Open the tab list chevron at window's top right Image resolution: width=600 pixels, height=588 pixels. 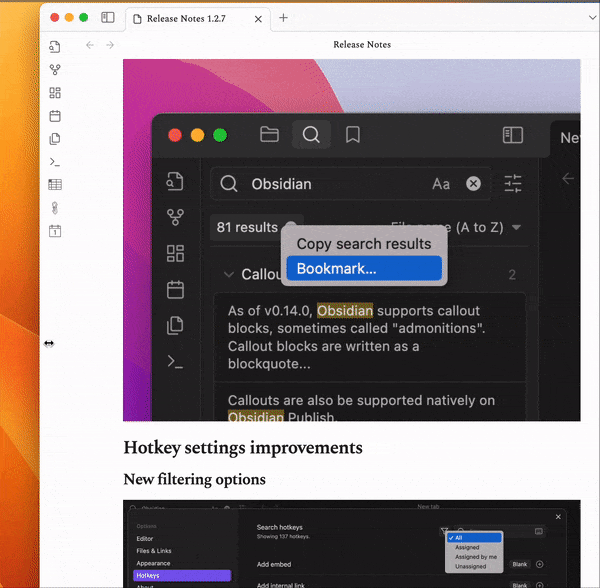[592, 18]
